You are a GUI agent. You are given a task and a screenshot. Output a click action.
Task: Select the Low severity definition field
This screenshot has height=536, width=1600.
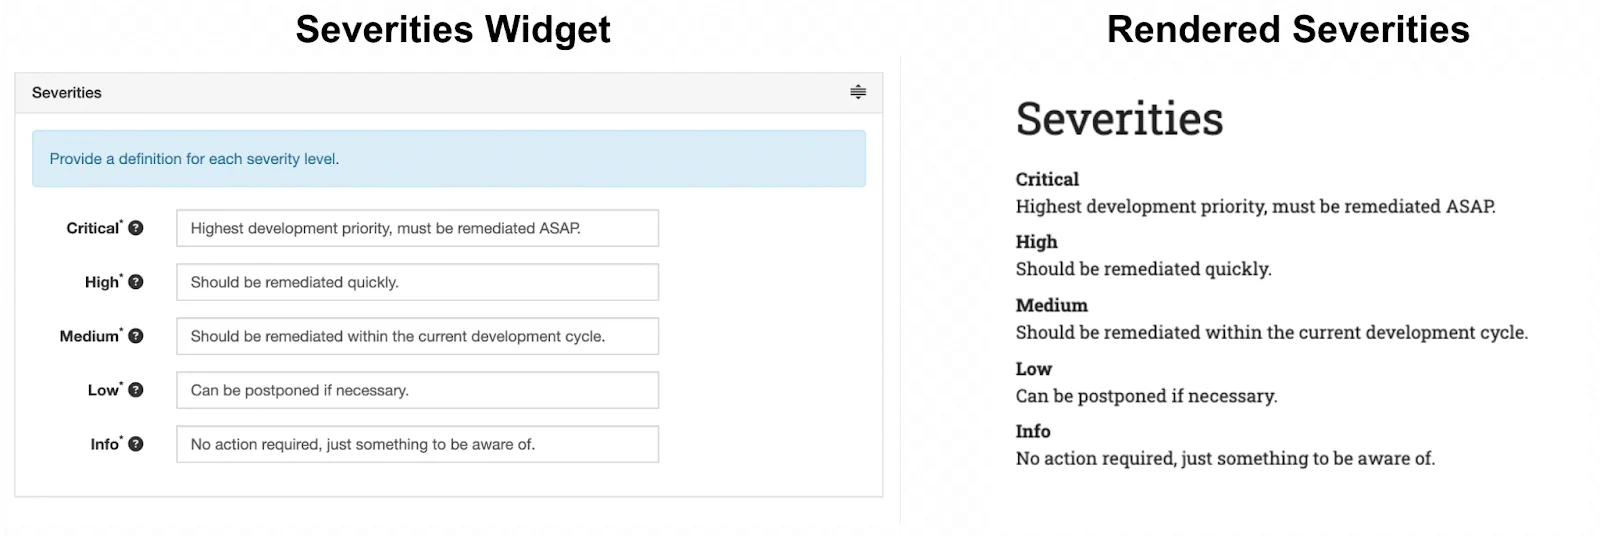pos(417,390)
